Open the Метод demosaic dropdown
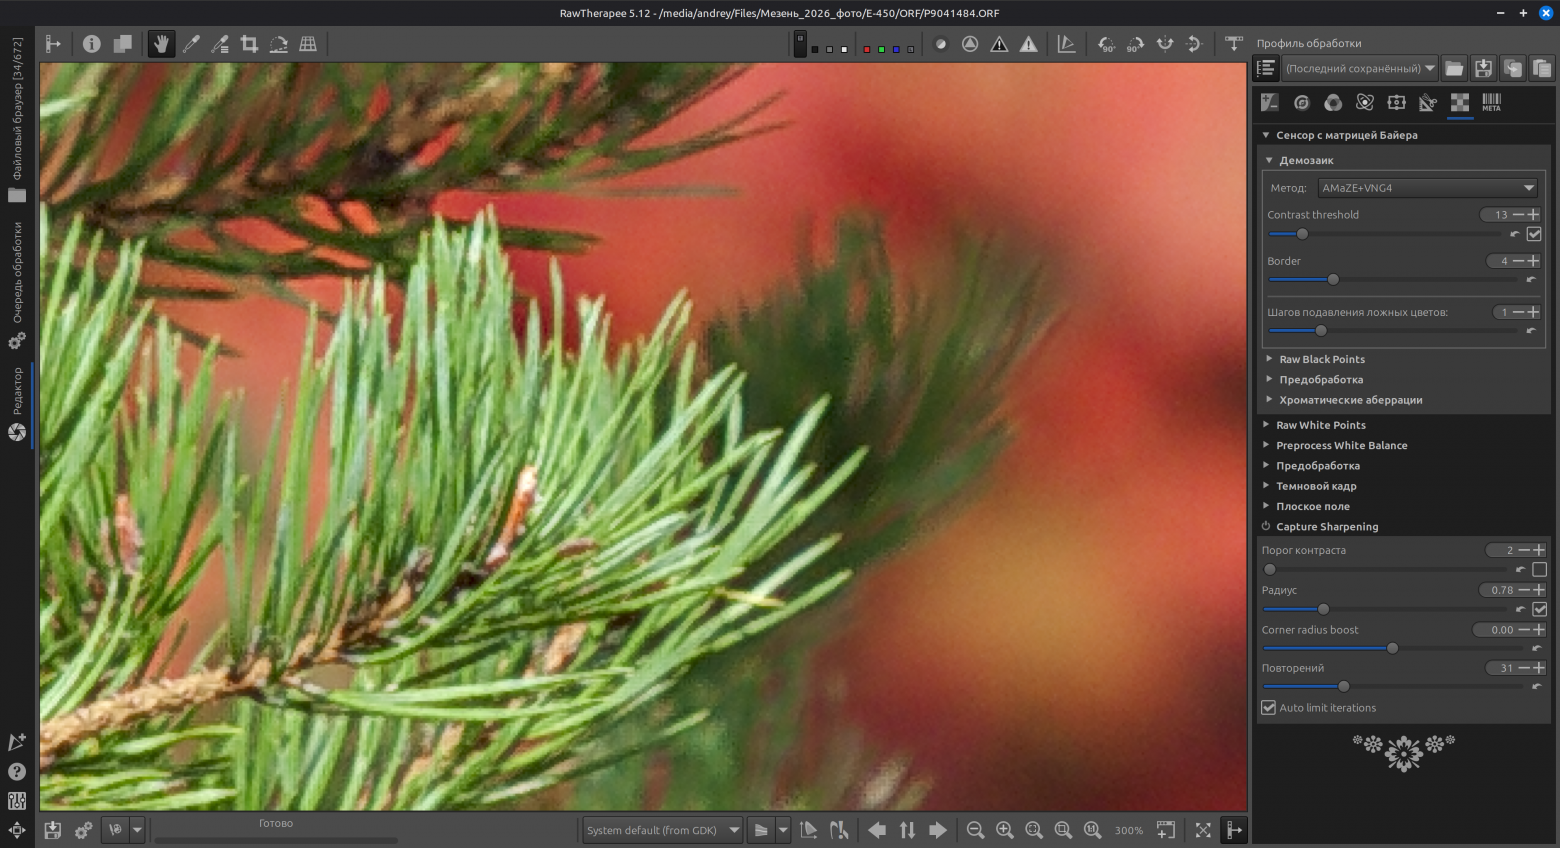This screenshot has height=848, width=1560. (x=1428, y=188)
